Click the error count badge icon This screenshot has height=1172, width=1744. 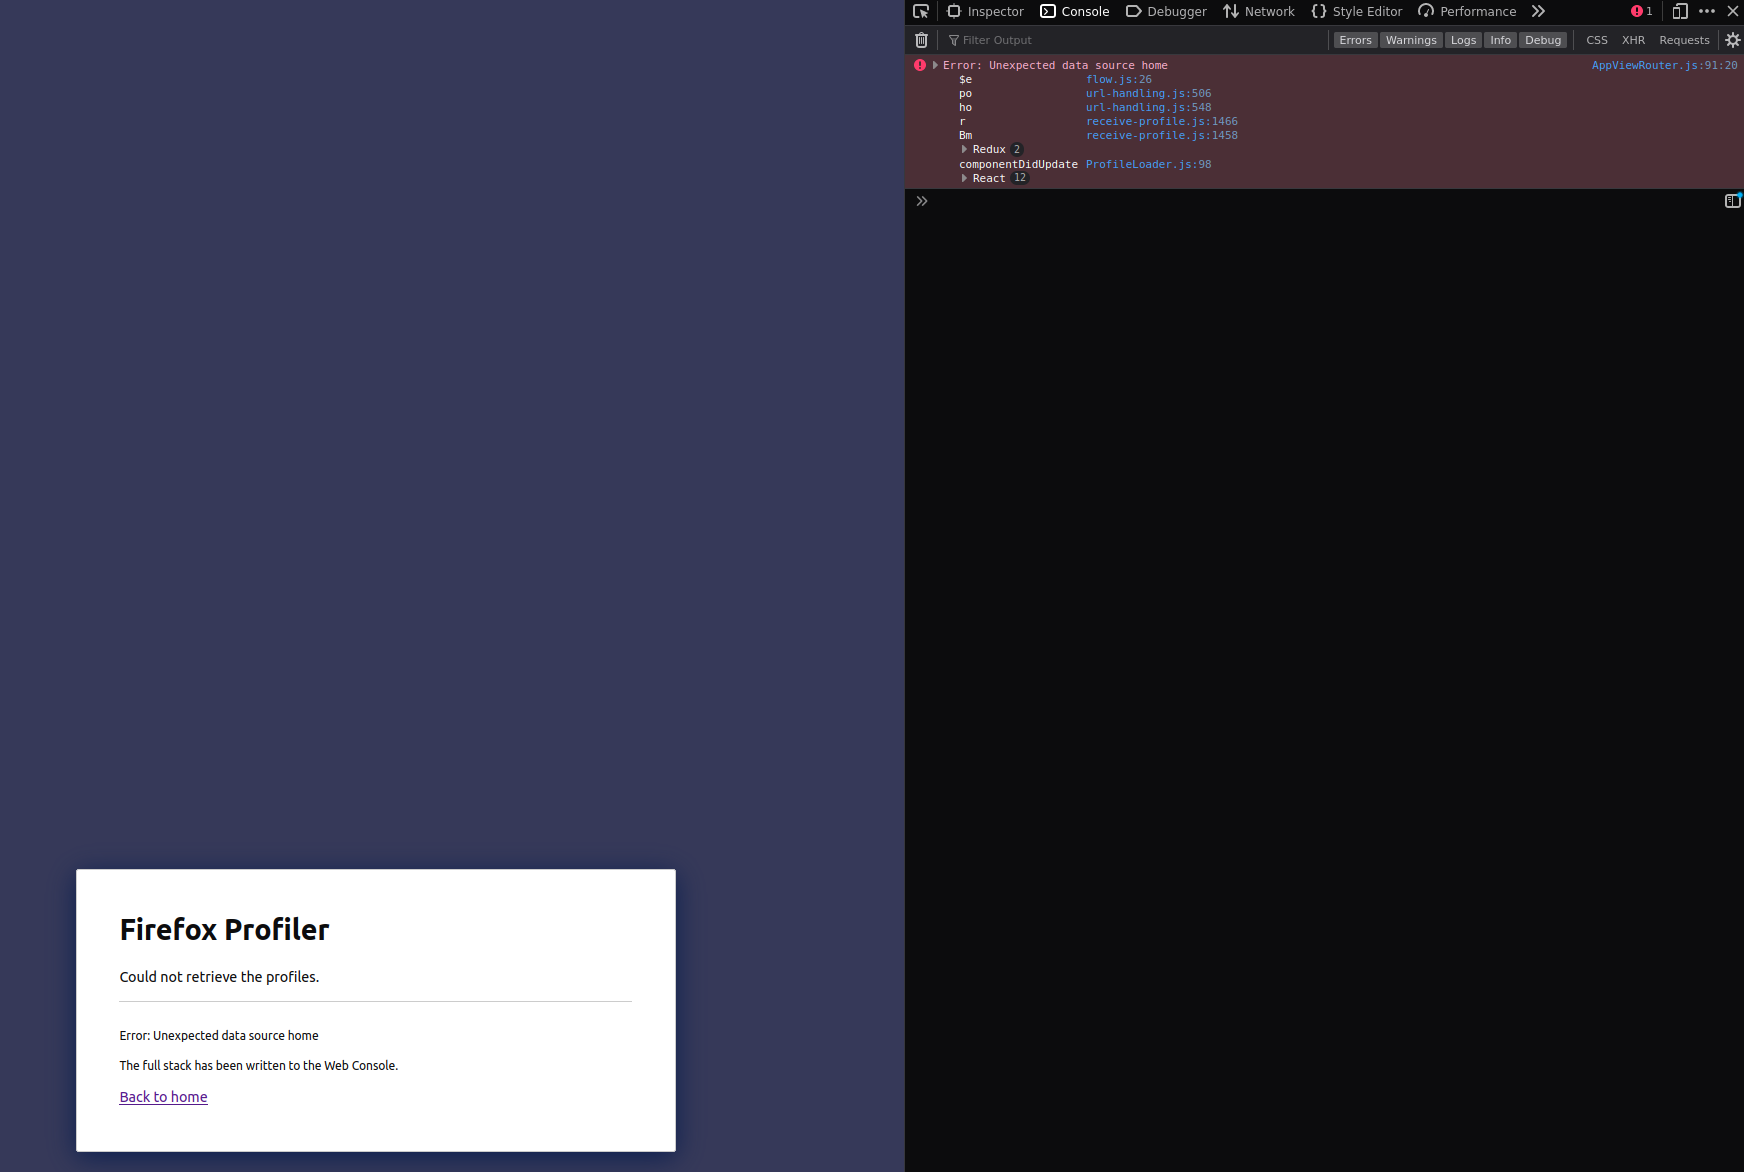1641,12
